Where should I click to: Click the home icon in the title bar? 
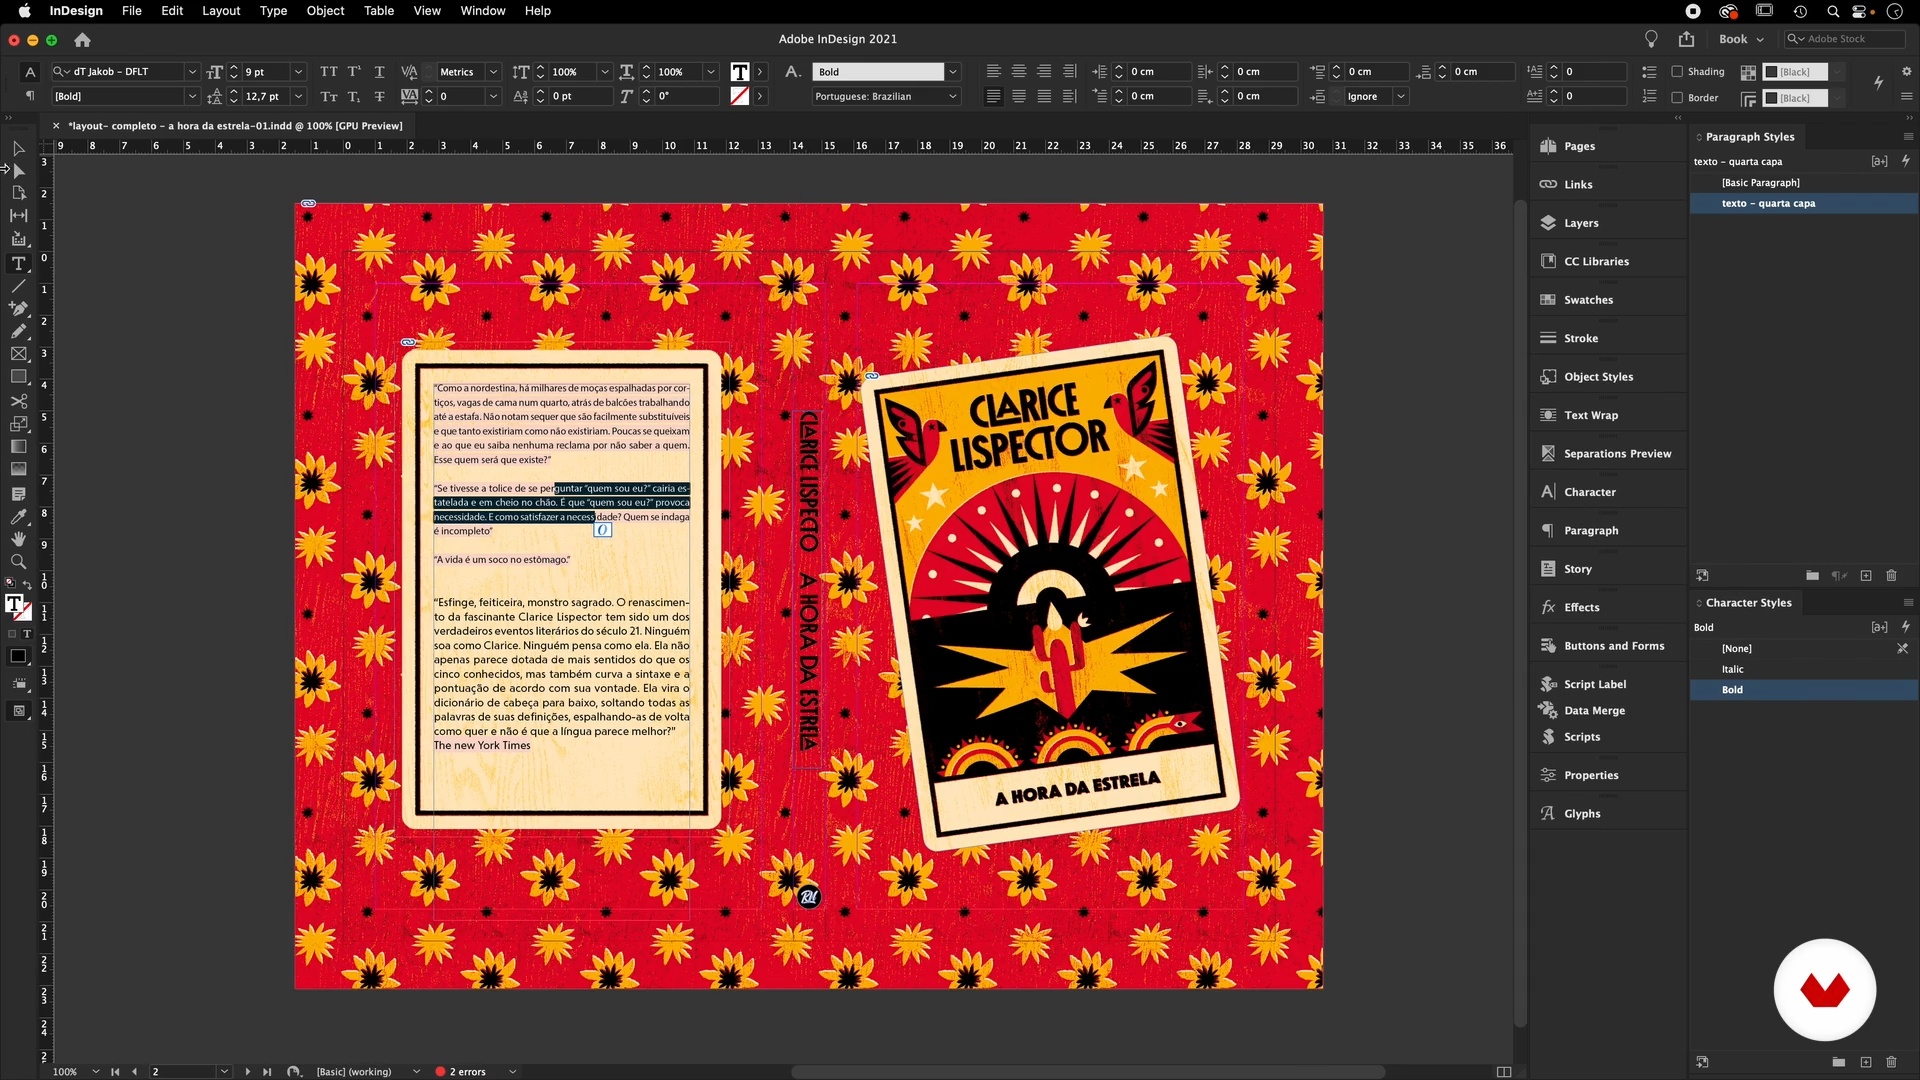point(83,40)
